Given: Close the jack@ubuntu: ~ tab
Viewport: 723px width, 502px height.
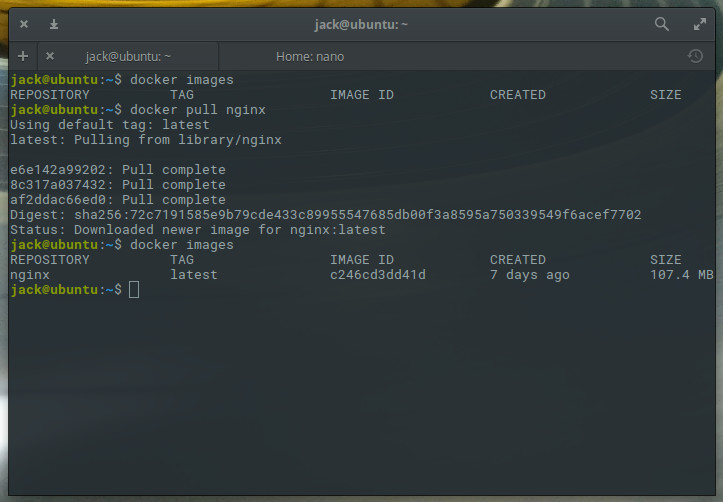Looking at the screenshot, I should [50, 56].
